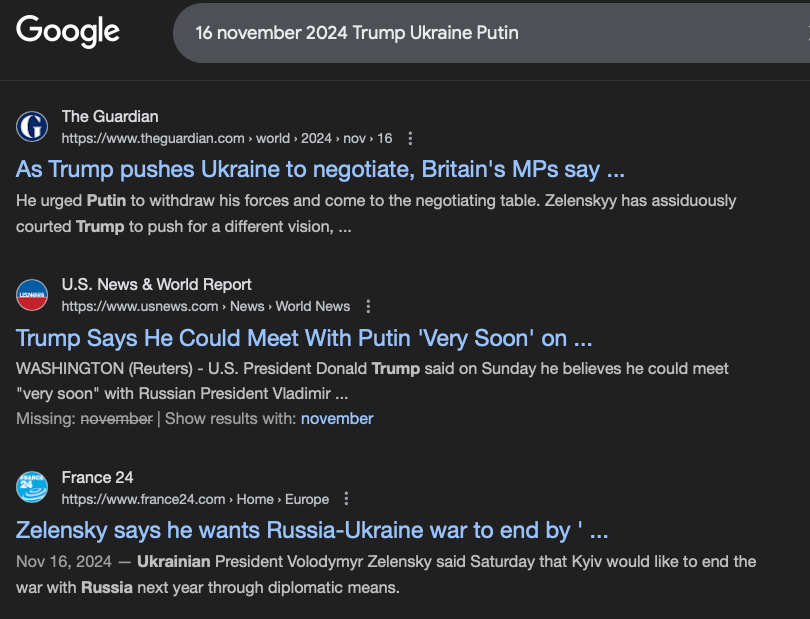Open three-dot menu for U.S. News result
This screenshot has width=810, height=619.
coord(368,306)
